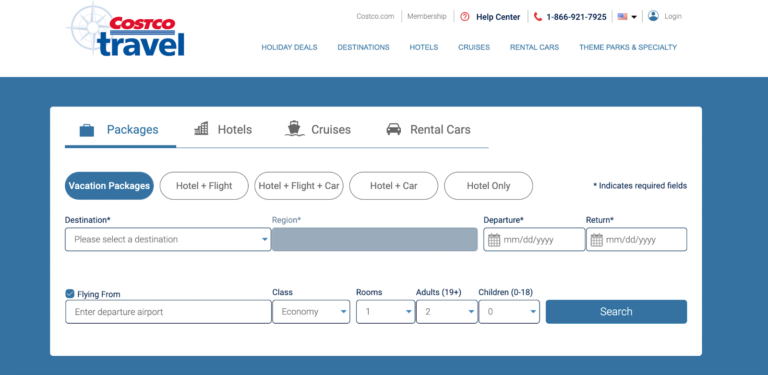This screenshot has height=375, width=768.
Task: Switch to the Hotels tab
Action: tap(223, 130)
